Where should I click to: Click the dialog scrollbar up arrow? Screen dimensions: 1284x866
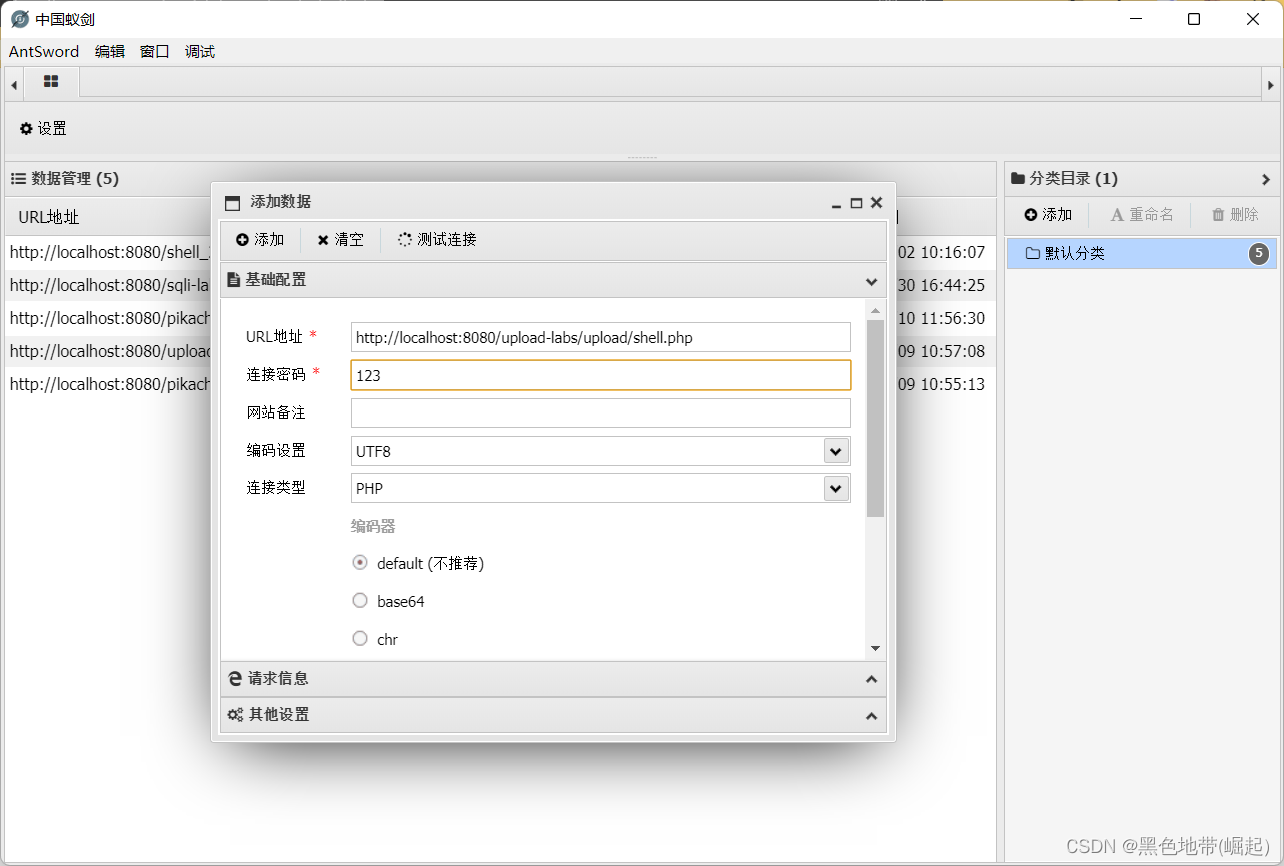tap(876, 311)
